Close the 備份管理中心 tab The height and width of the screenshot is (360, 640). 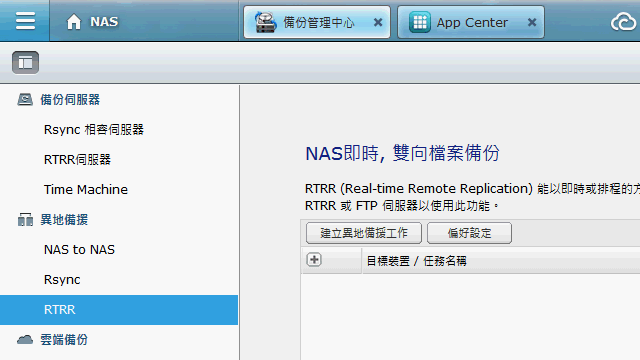click(378, 22)
